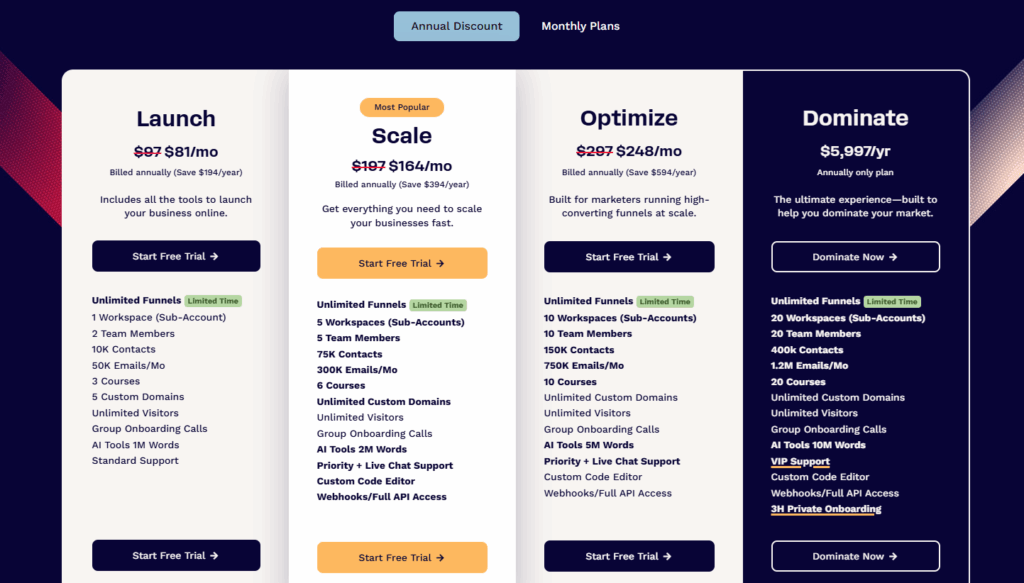Screen dimensions: 1024x583
Task: Start Free Trial for Optimize plan, top button
Action: click(x=629, y=257)
